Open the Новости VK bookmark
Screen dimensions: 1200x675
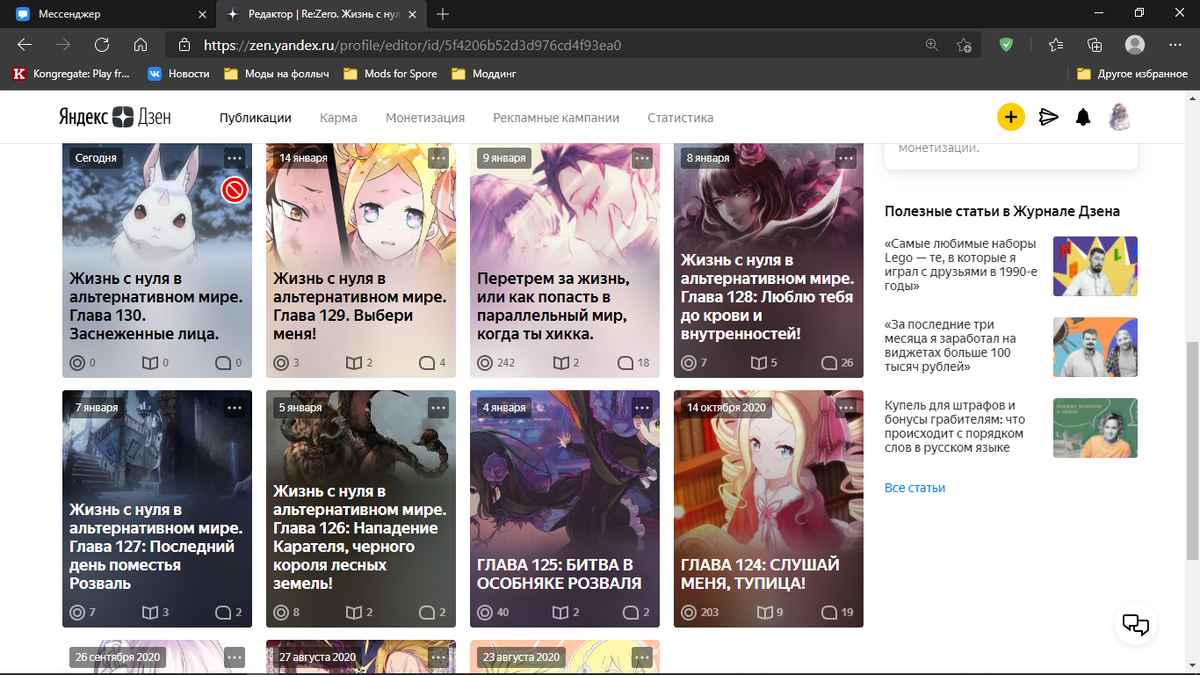tap(179, 73)
